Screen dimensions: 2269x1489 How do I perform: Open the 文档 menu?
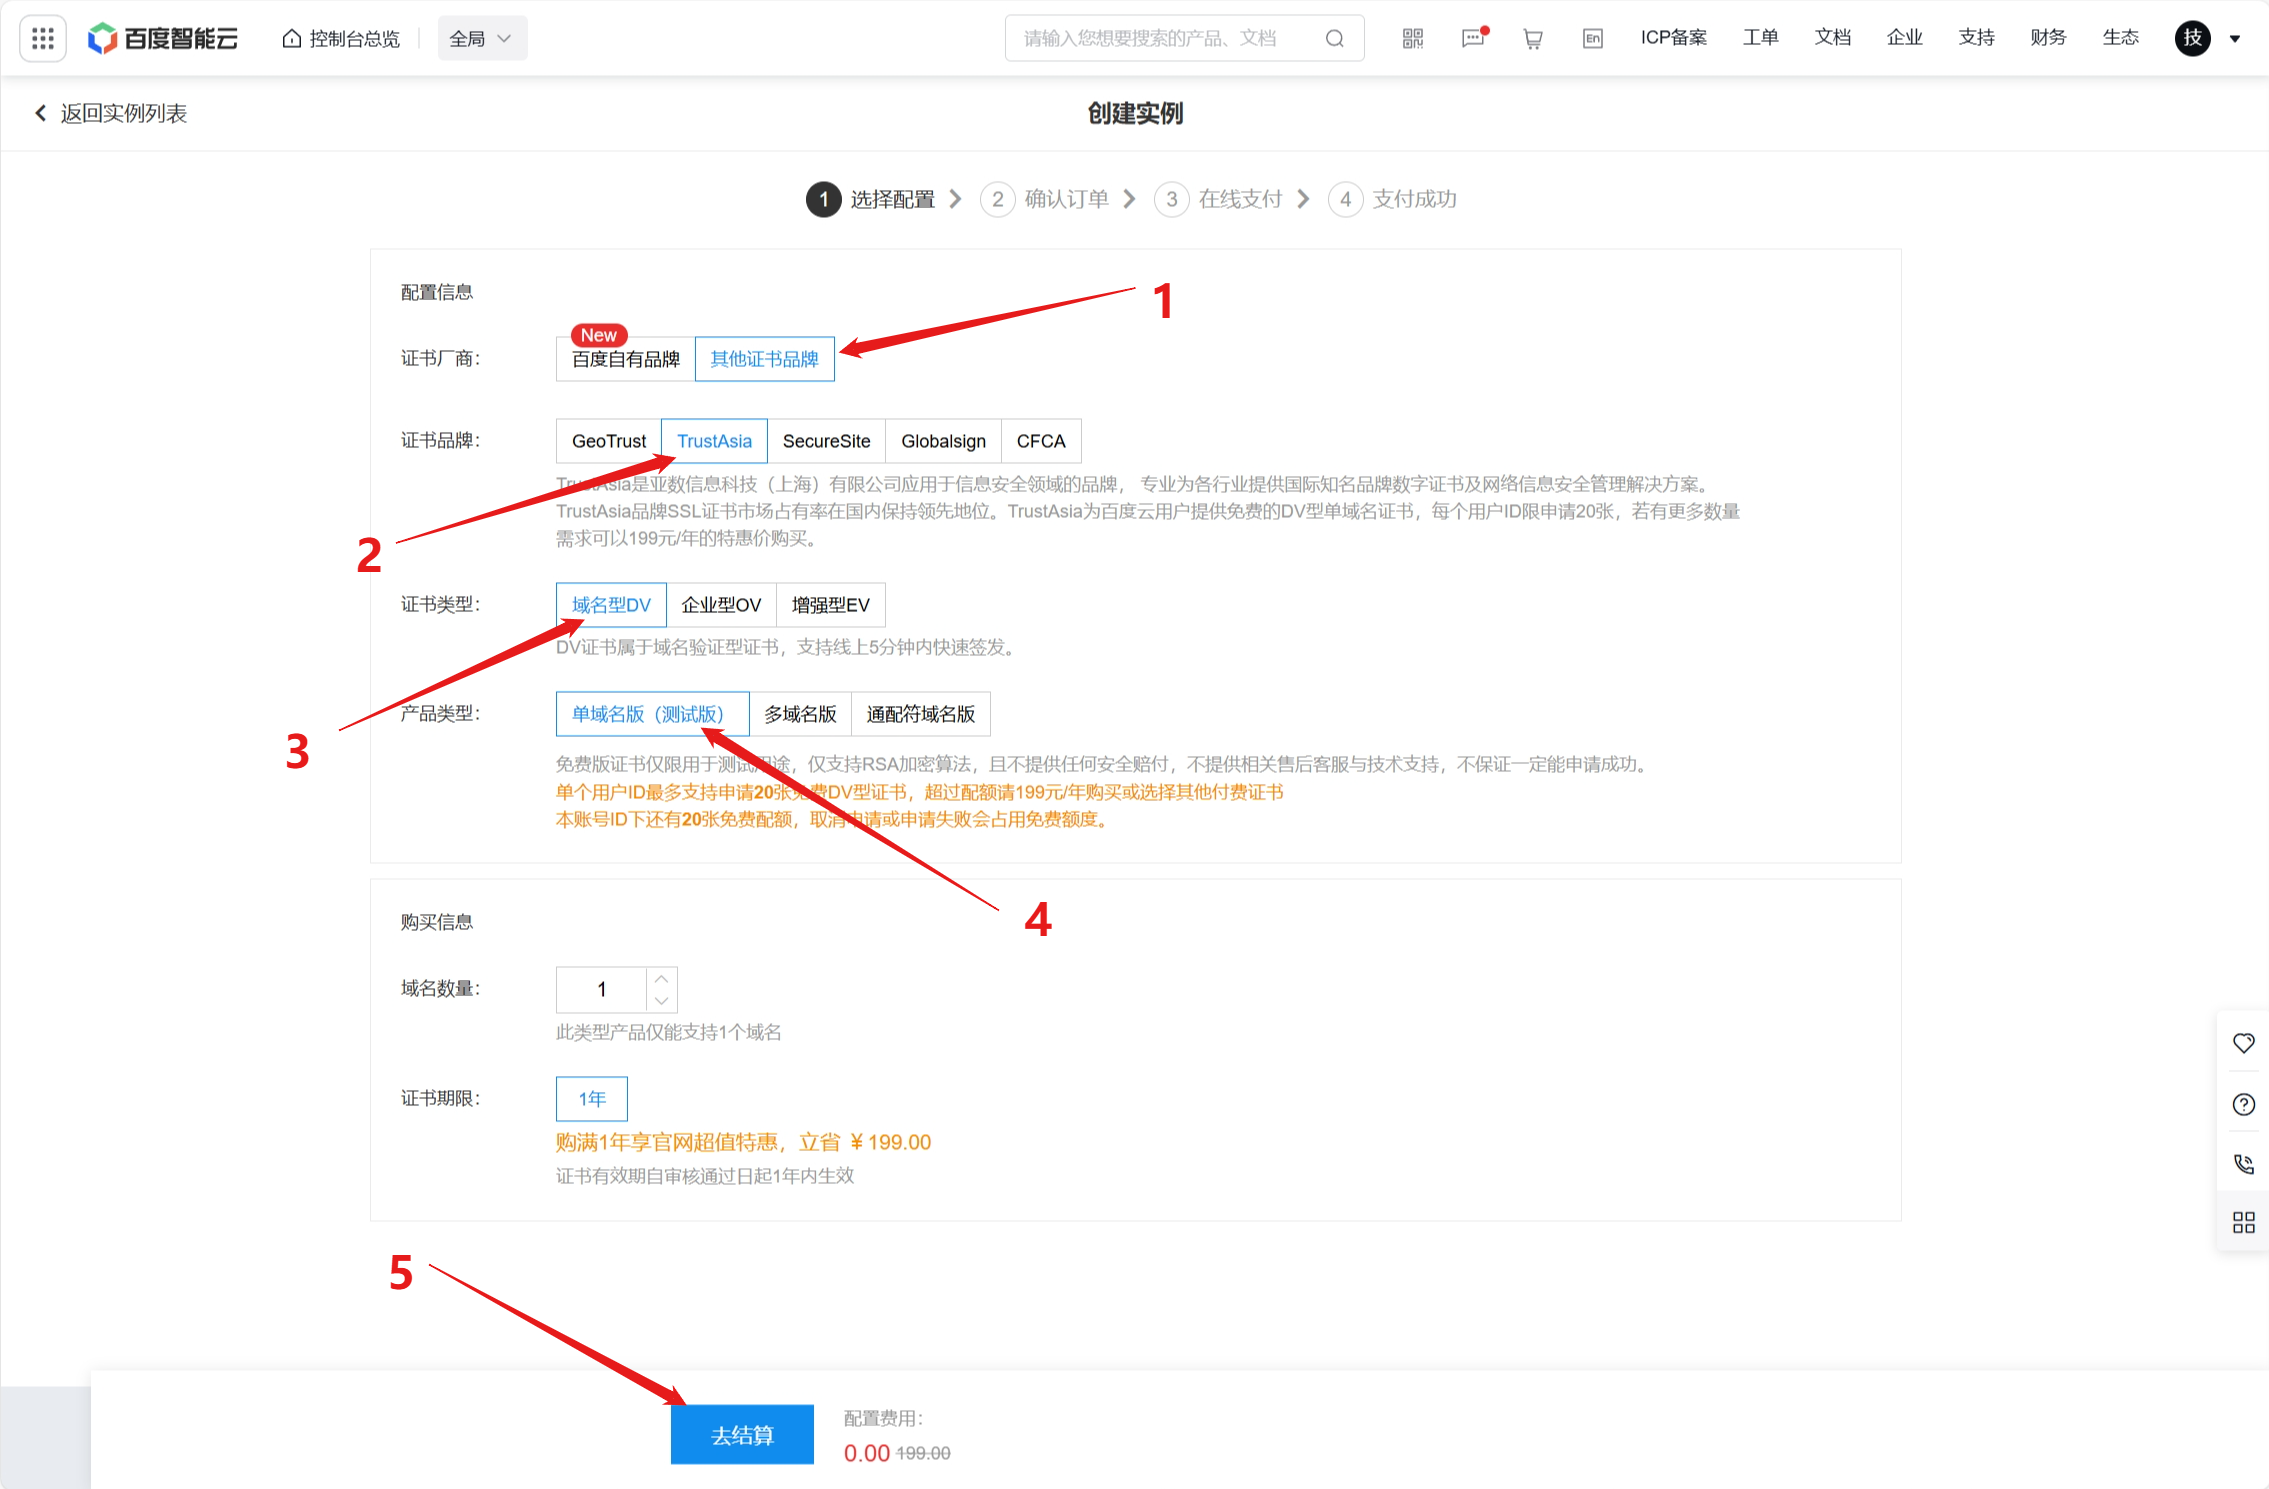click(x=1832, y=38)
